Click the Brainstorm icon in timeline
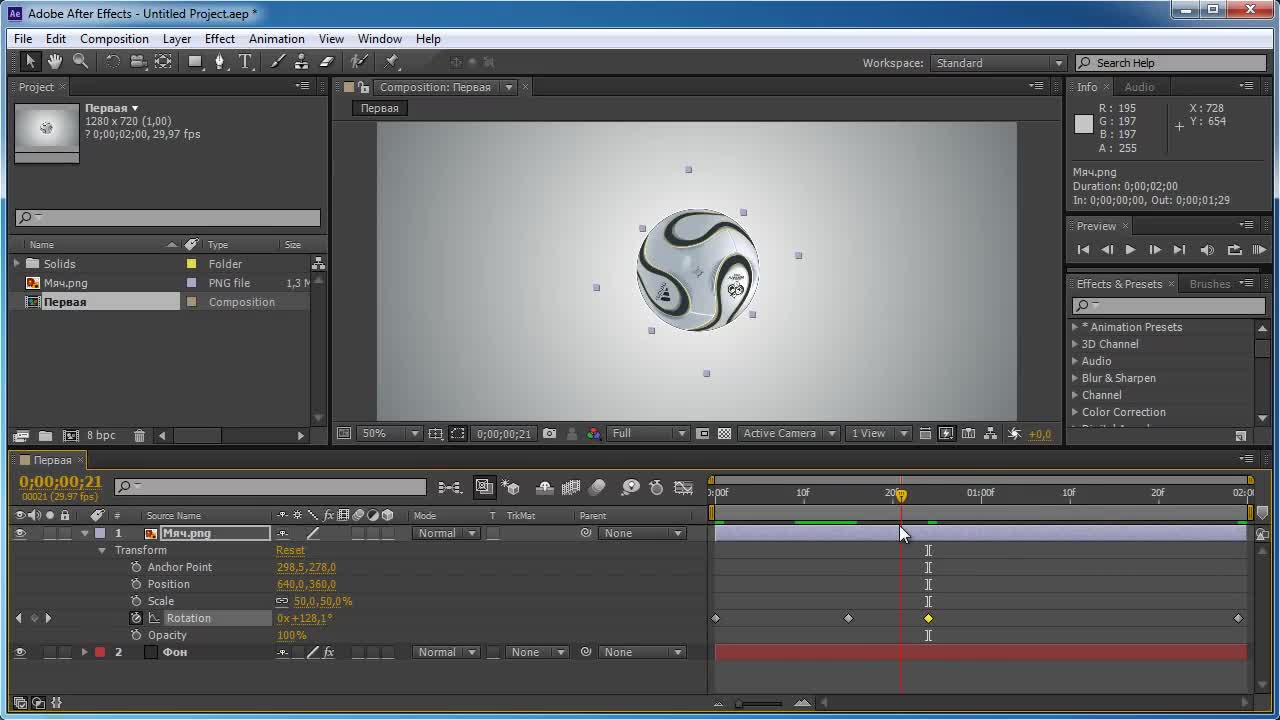This screenshot has height=720, width=1280. point(630,487)
